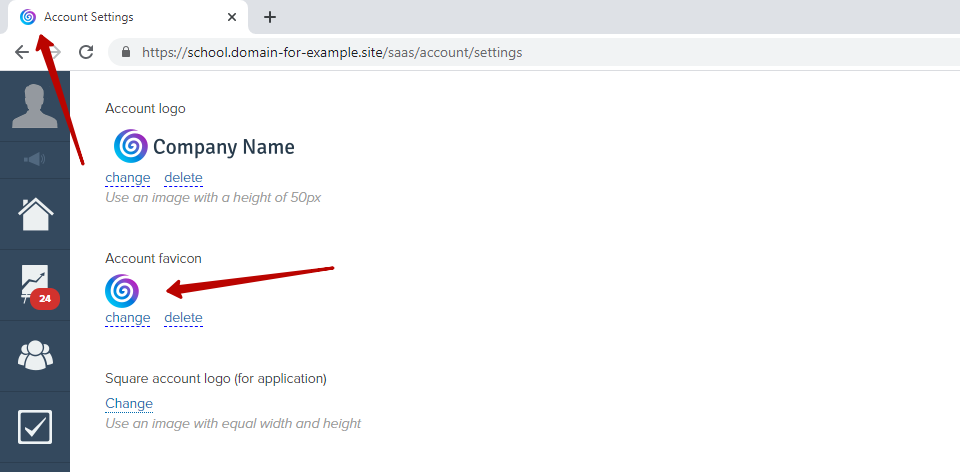Click change under Account logo
The height and width of the screenshot is (472, 960).
[x=127, y=178]
